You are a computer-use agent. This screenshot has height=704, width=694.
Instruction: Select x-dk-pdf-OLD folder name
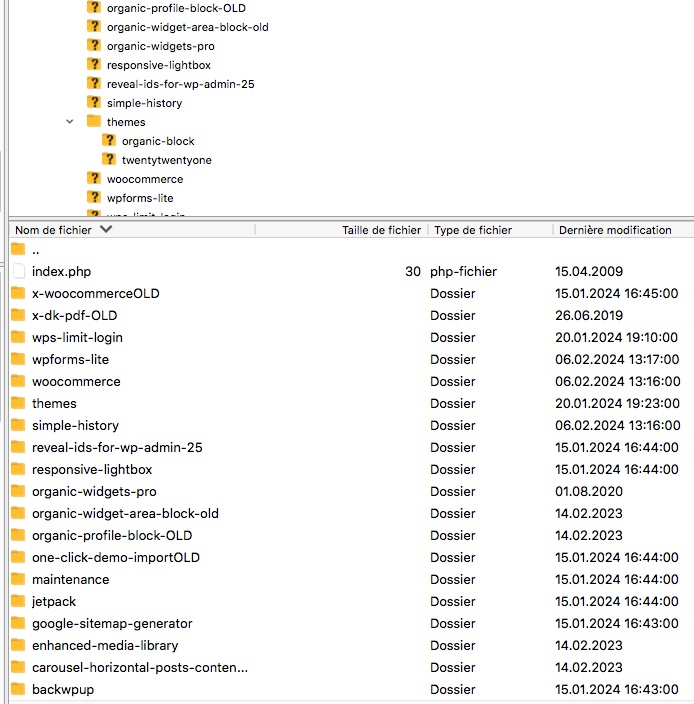[x=75, y=315]
